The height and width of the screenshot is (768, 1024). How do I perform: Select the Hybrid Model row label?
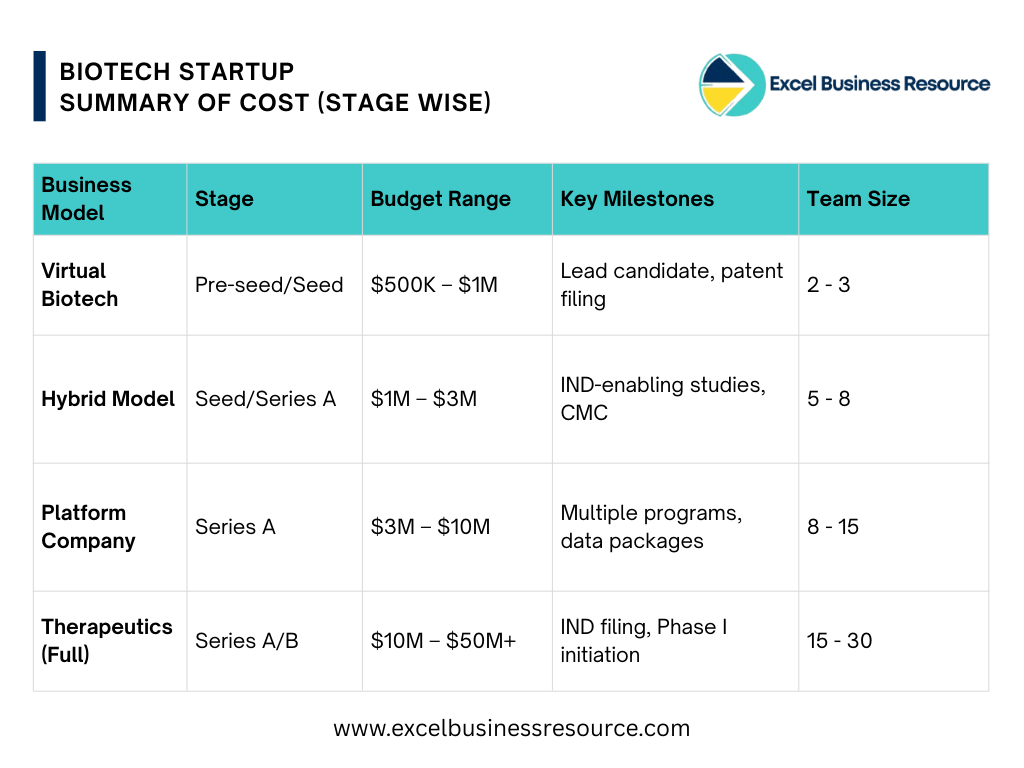(108, 399)
